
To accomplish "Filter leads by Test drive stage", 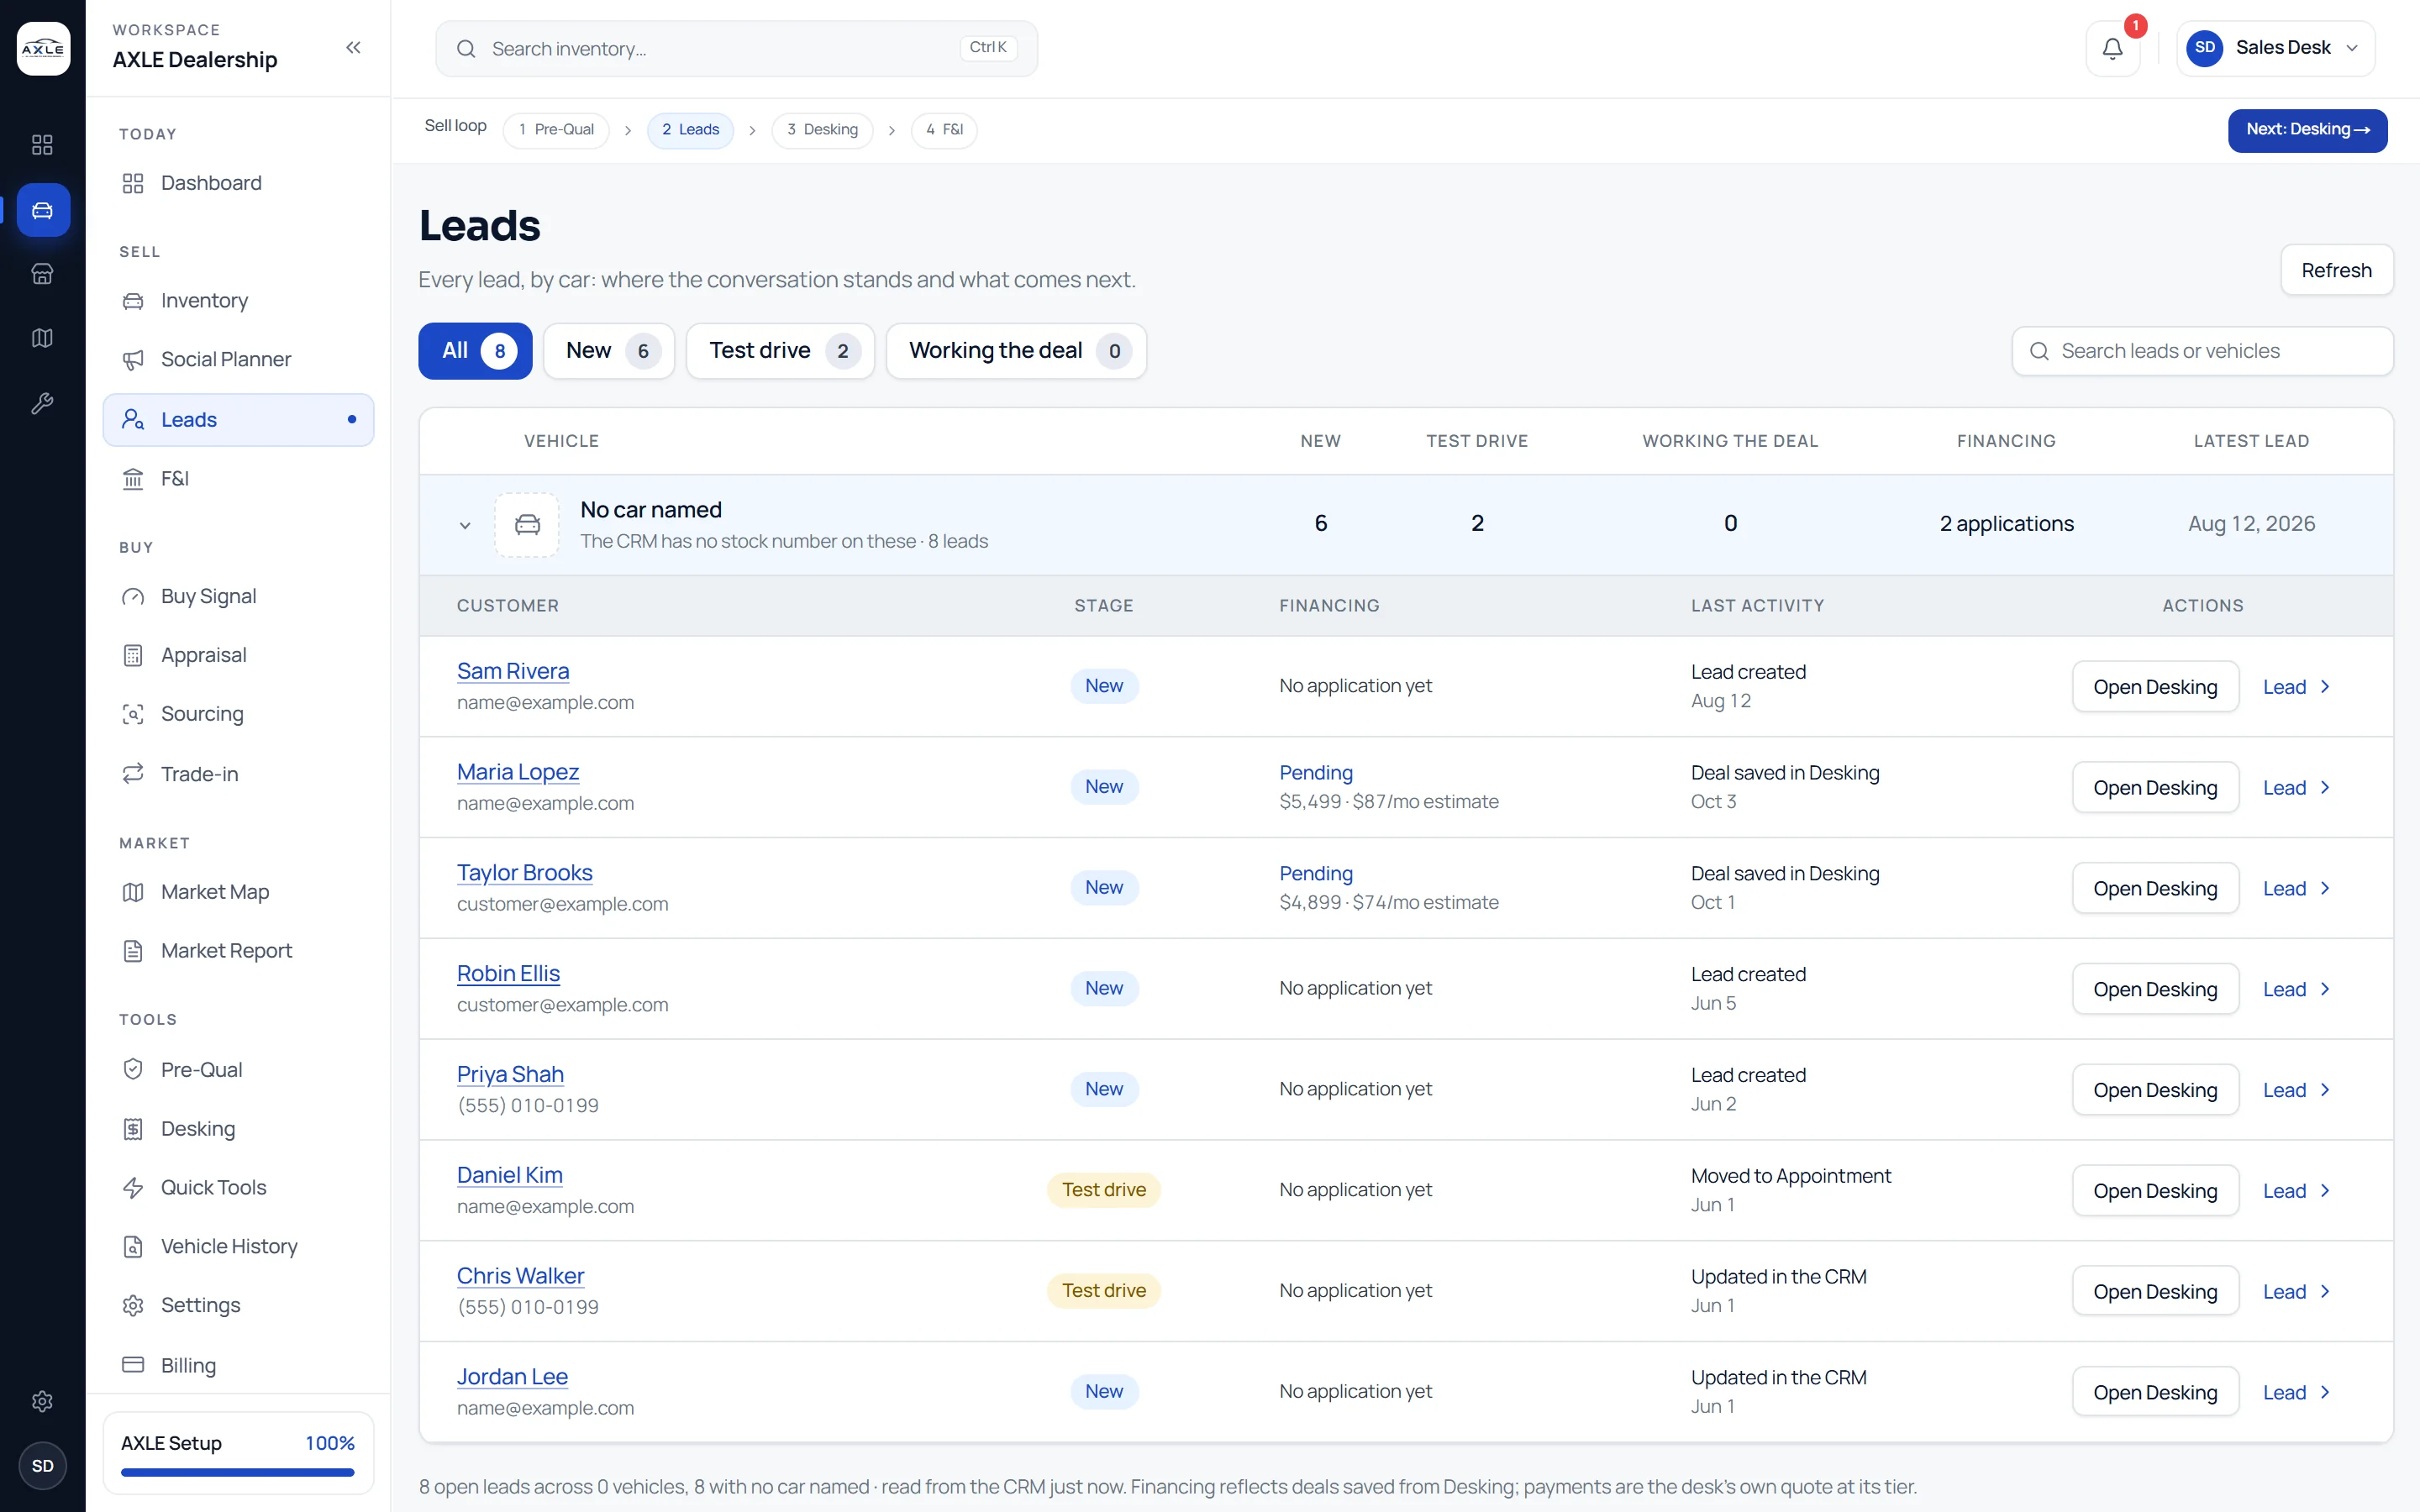I will pyautogui.click(x=780, y=351).
